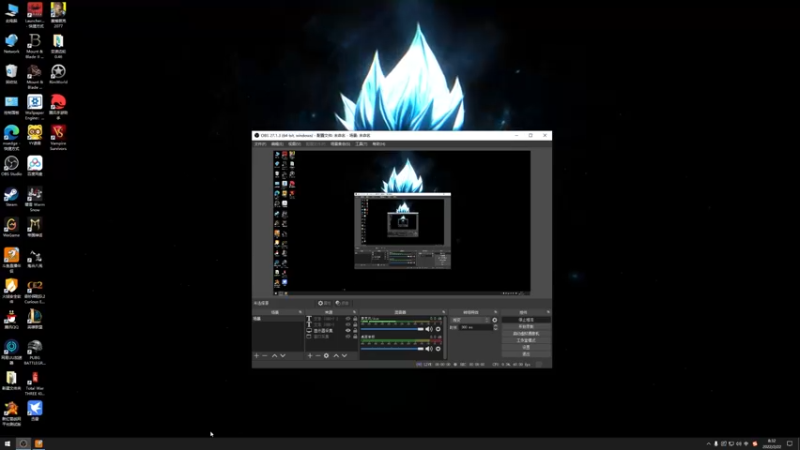Click the Filters (滤镜) button above the docks
800x450 pixels.
(x=342, y=303)
